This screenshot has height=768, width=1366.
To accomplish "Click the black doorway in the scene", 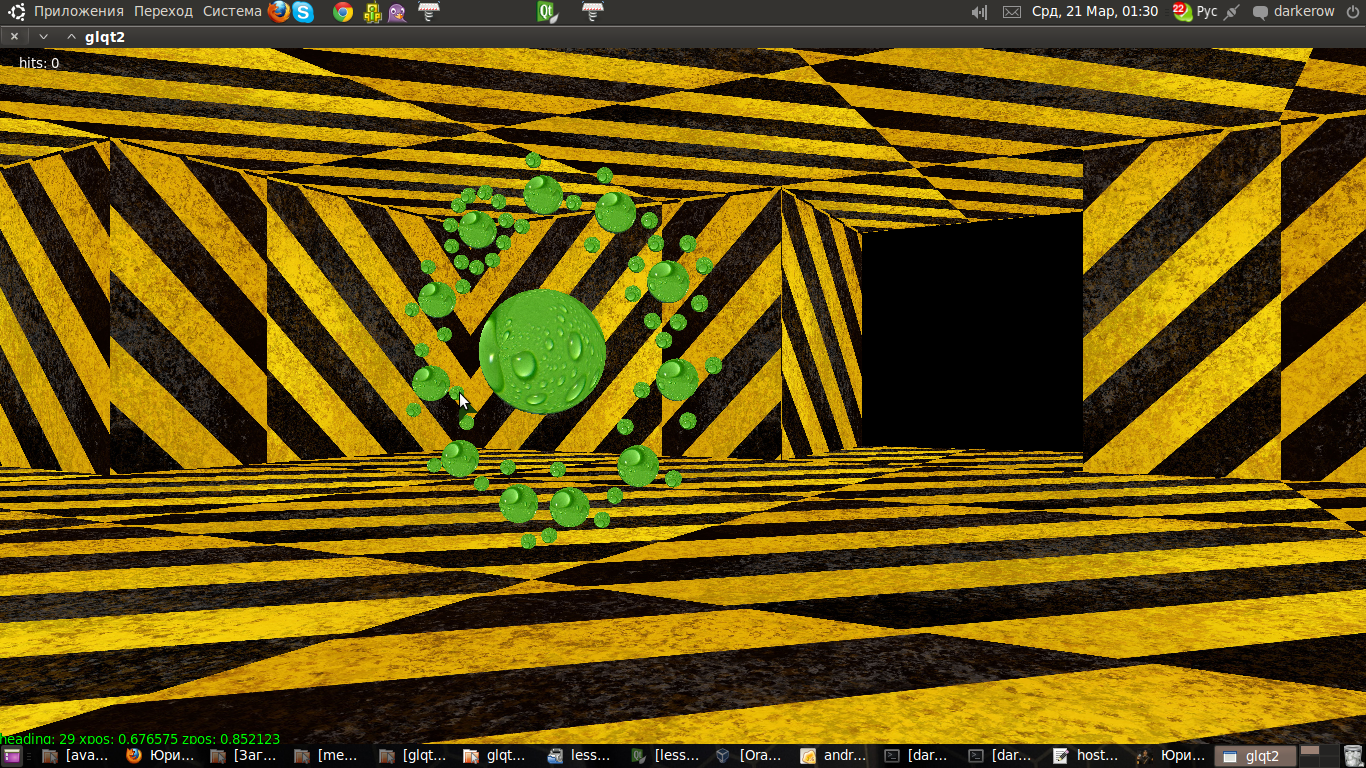I will pos(972,340).
